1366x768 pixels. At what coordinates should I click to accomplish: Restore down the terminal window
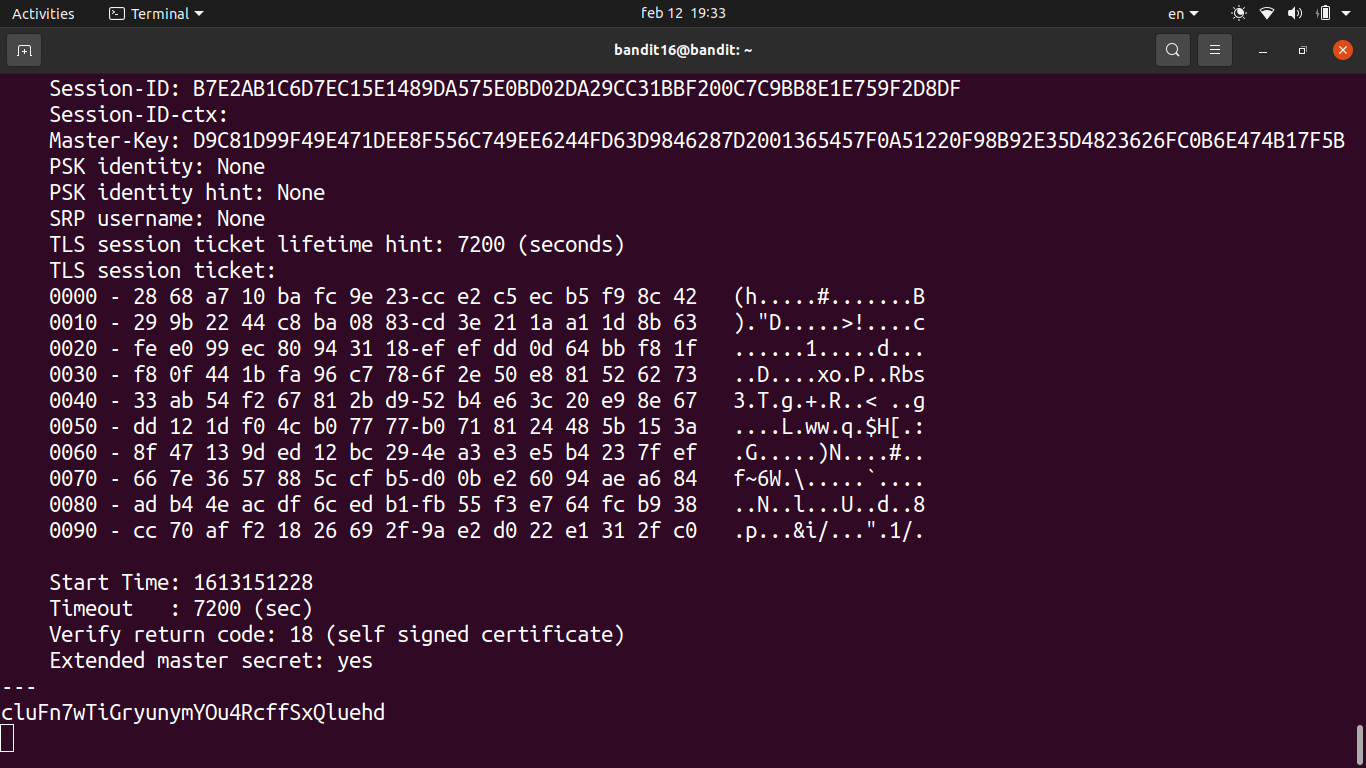[x=1302, y=50]
